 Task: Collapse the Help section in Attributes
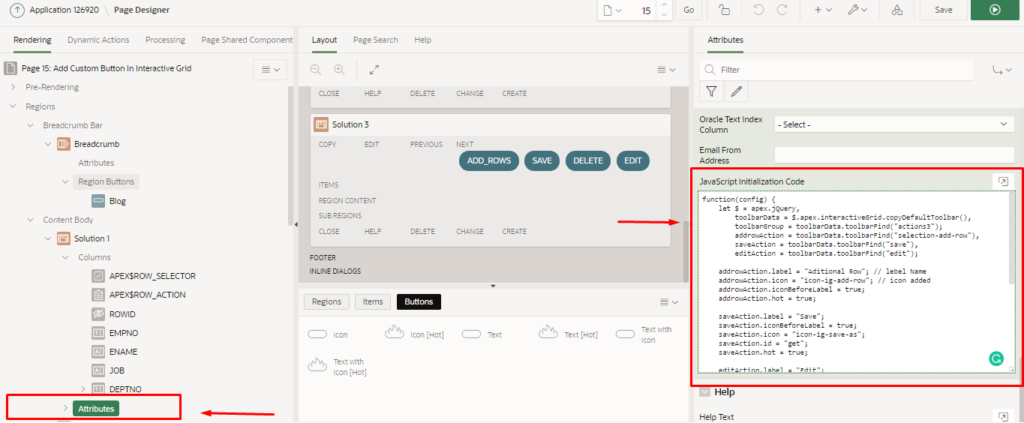tap(704, 392)
